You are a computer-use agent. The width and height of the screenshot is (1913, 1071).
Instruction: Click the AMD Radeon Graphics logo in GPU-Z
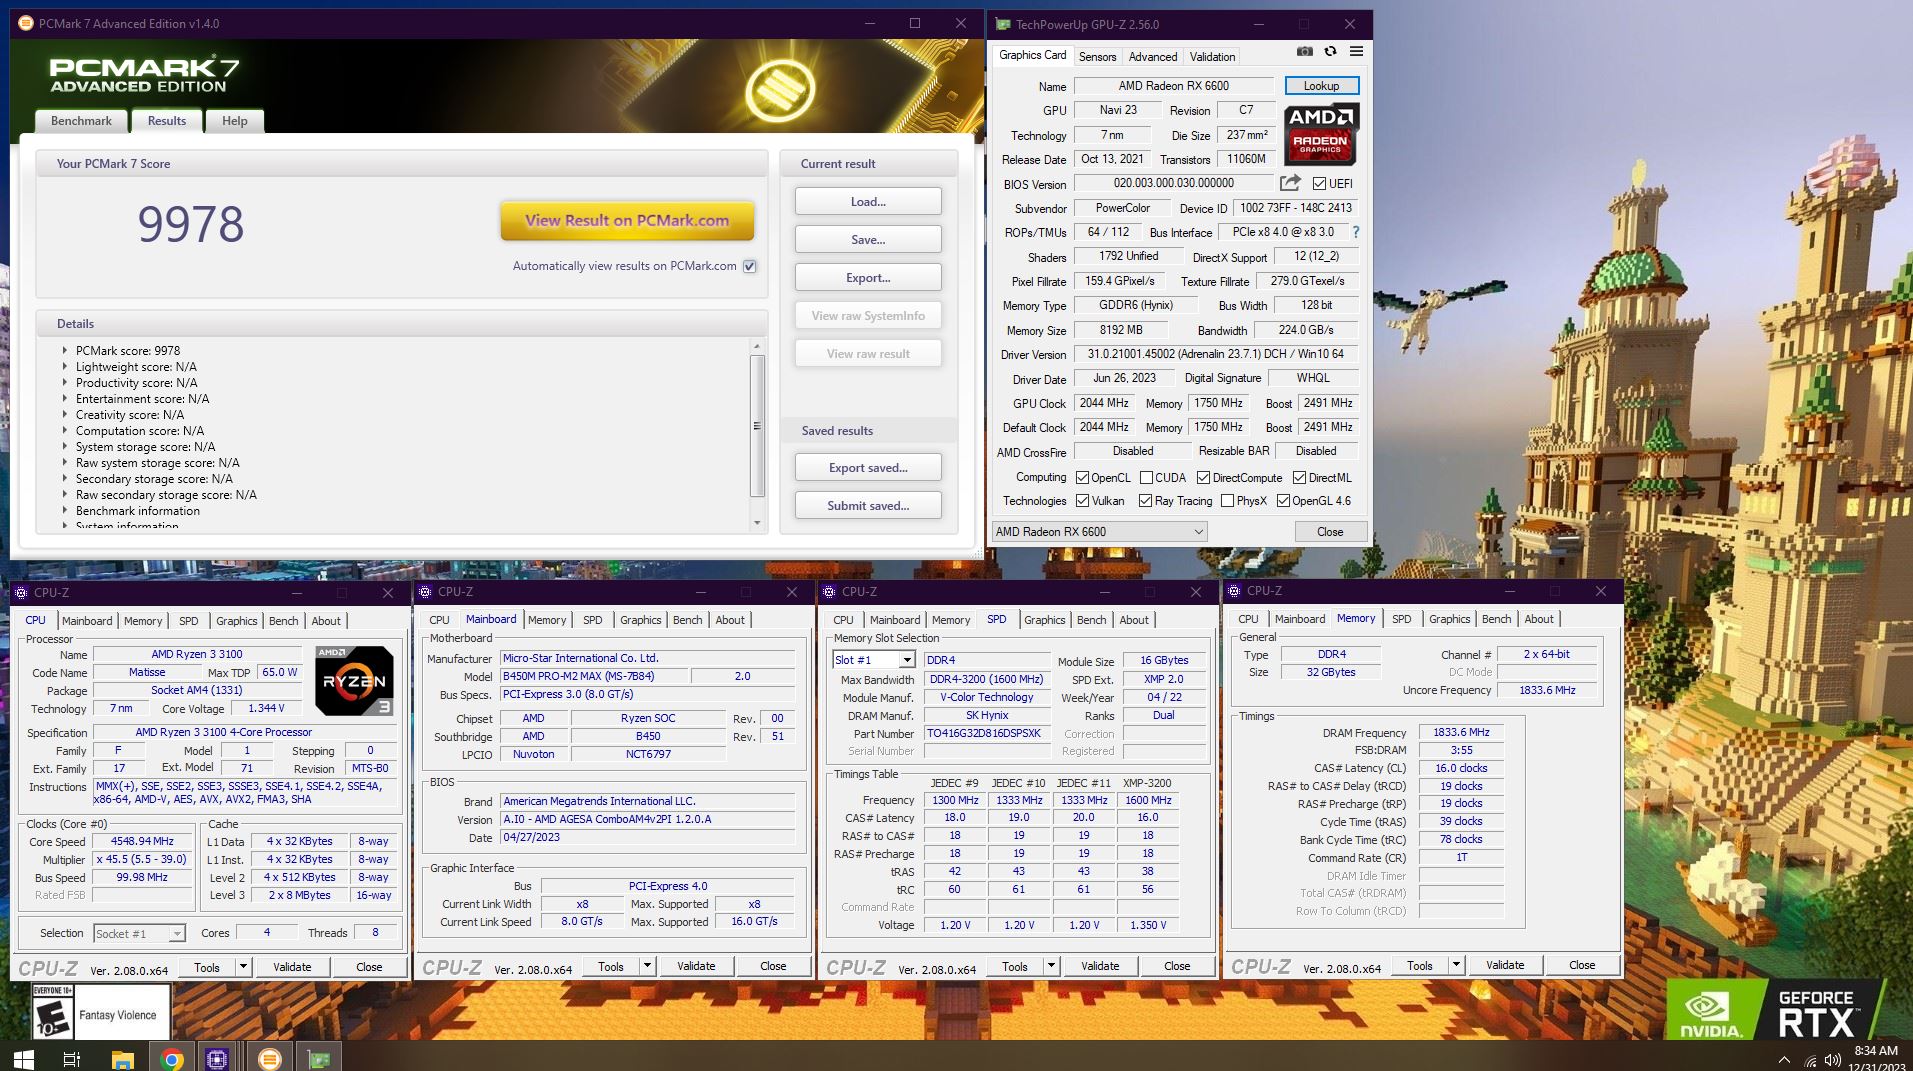[1320, 134]
